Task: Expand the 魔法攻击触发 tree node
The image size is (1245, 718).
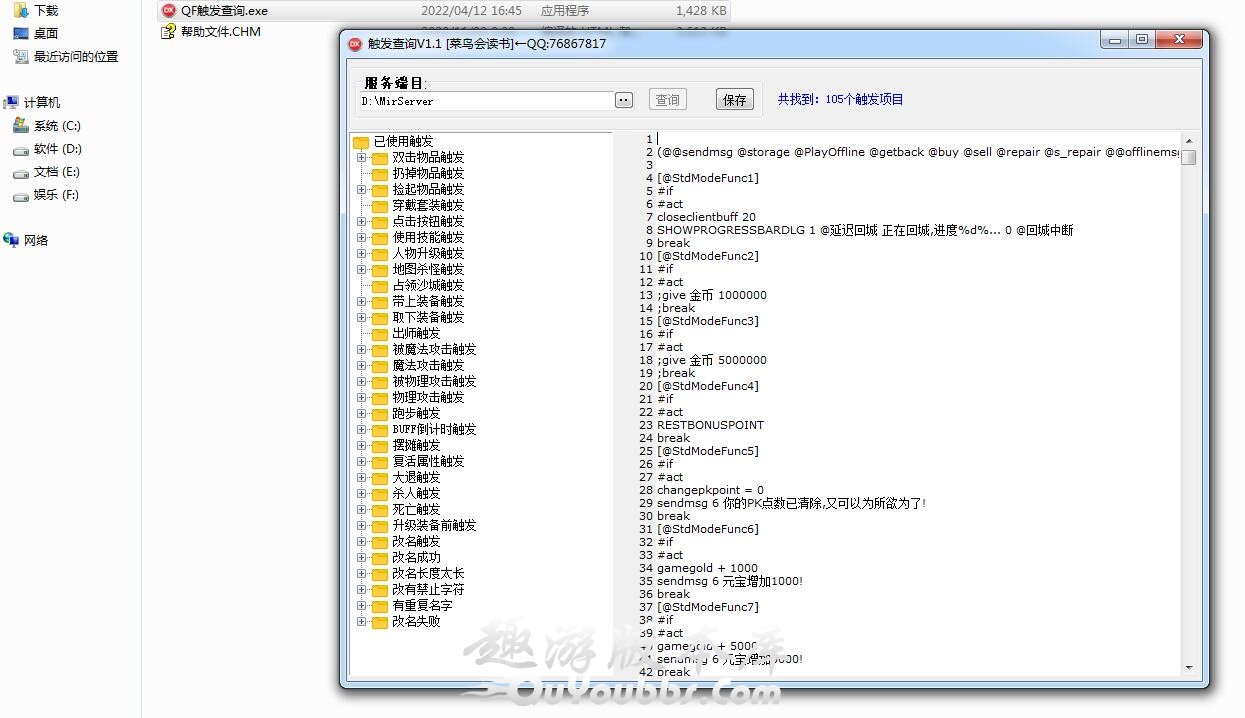Action: pos(361,366)
